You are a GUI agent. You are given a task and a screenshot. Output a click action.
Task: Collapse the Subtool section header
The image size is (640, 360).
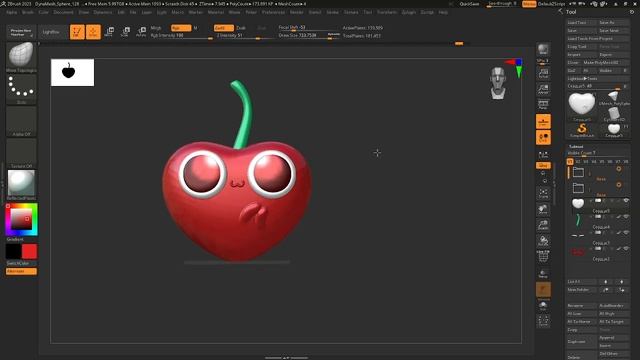(x=576, y=147)
